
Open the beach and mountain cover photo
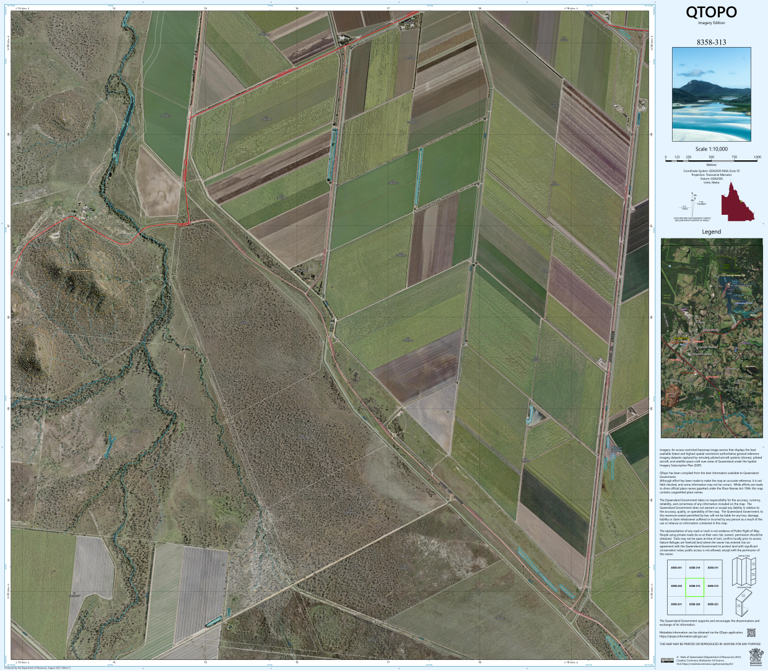click(x=711, y=95)
